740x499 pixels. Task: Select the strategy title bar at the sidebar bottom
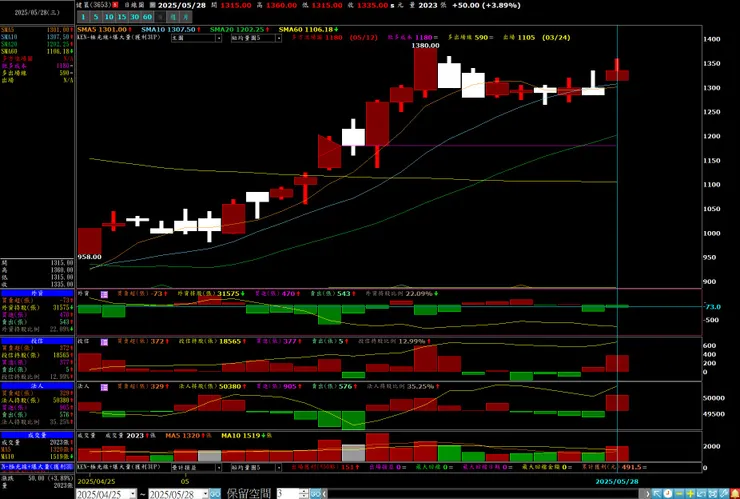tap(37, 466)
